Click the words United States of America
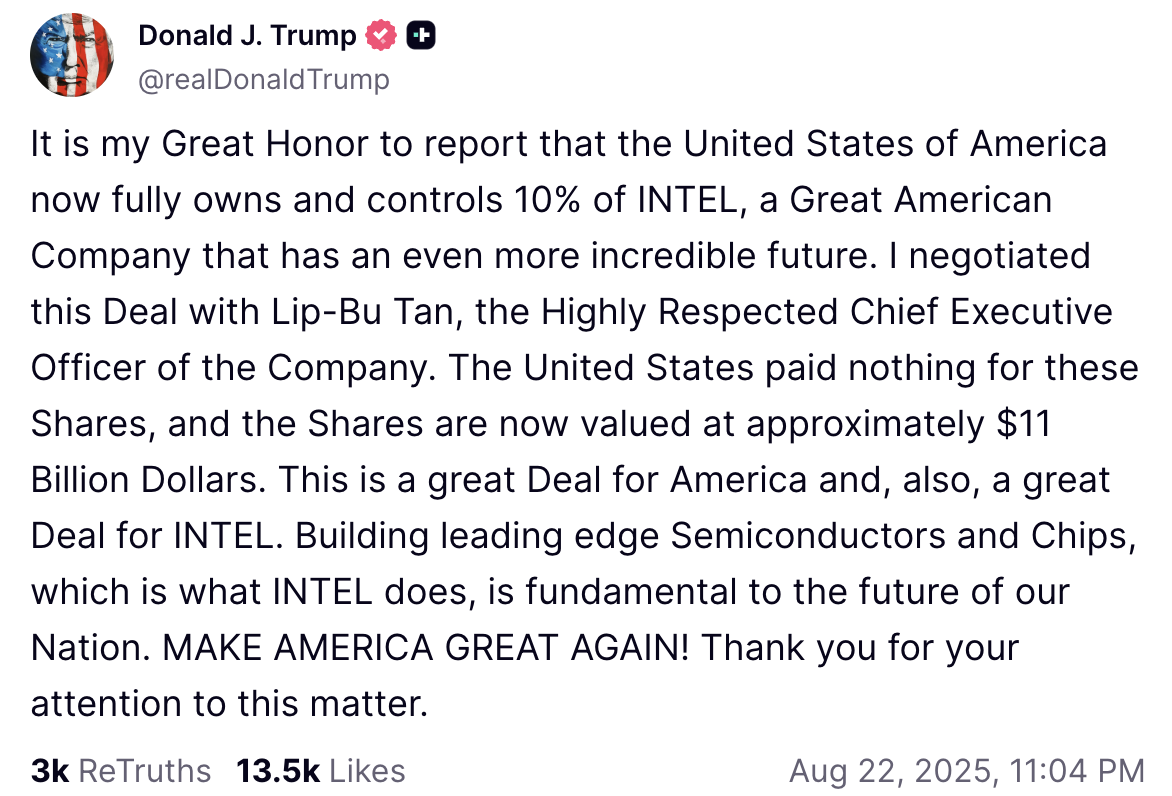 [895, 144]
